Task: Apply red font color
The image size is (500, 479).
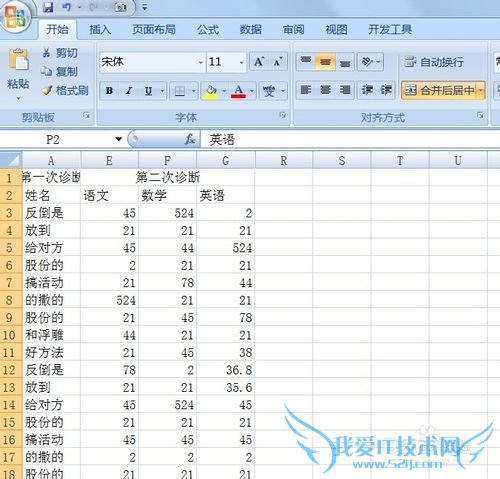Action: [x=239, y=91]
